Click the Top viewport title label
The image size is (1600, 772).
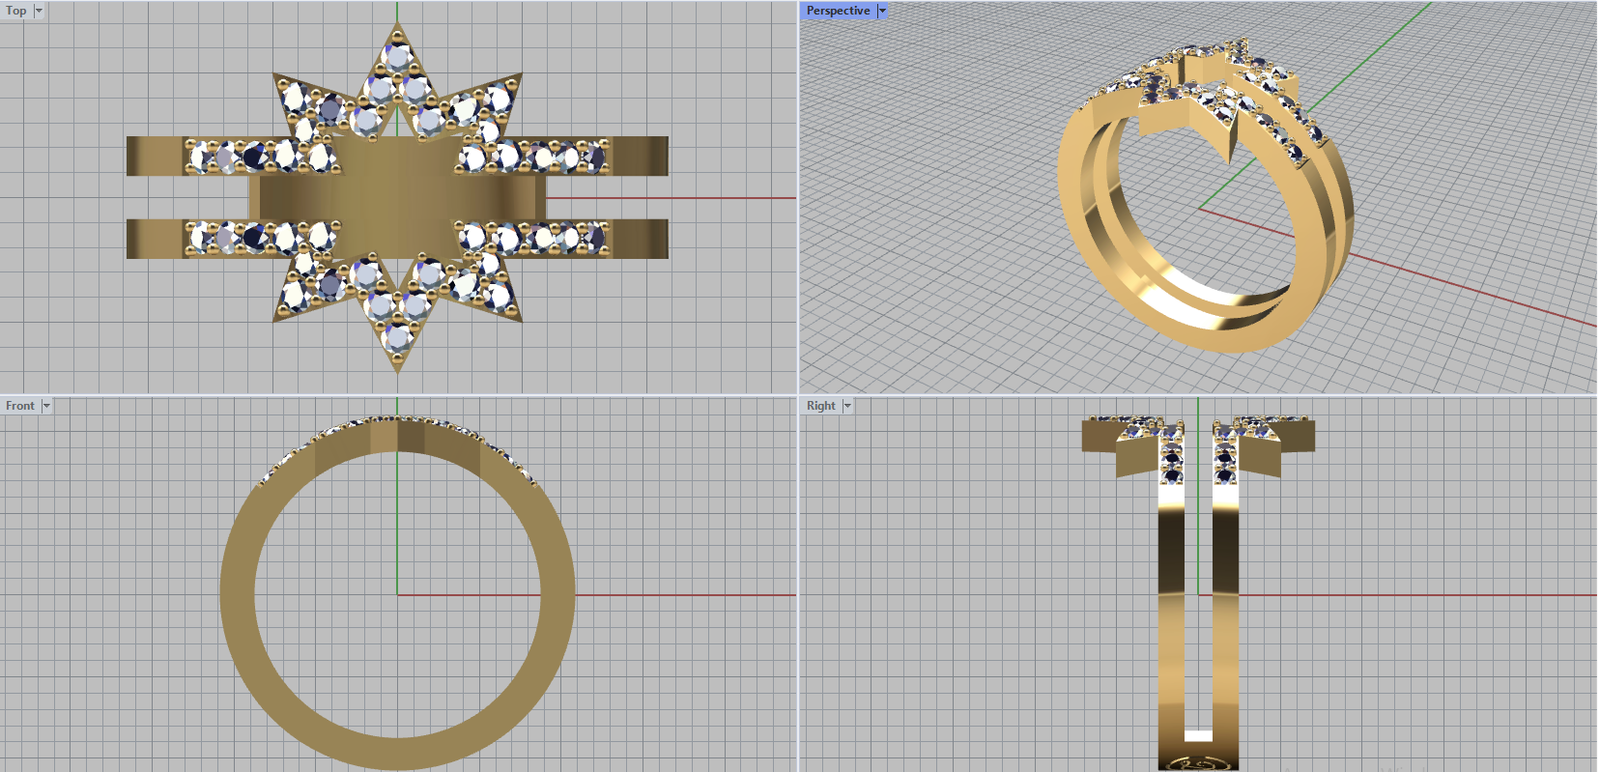point(16,11)
